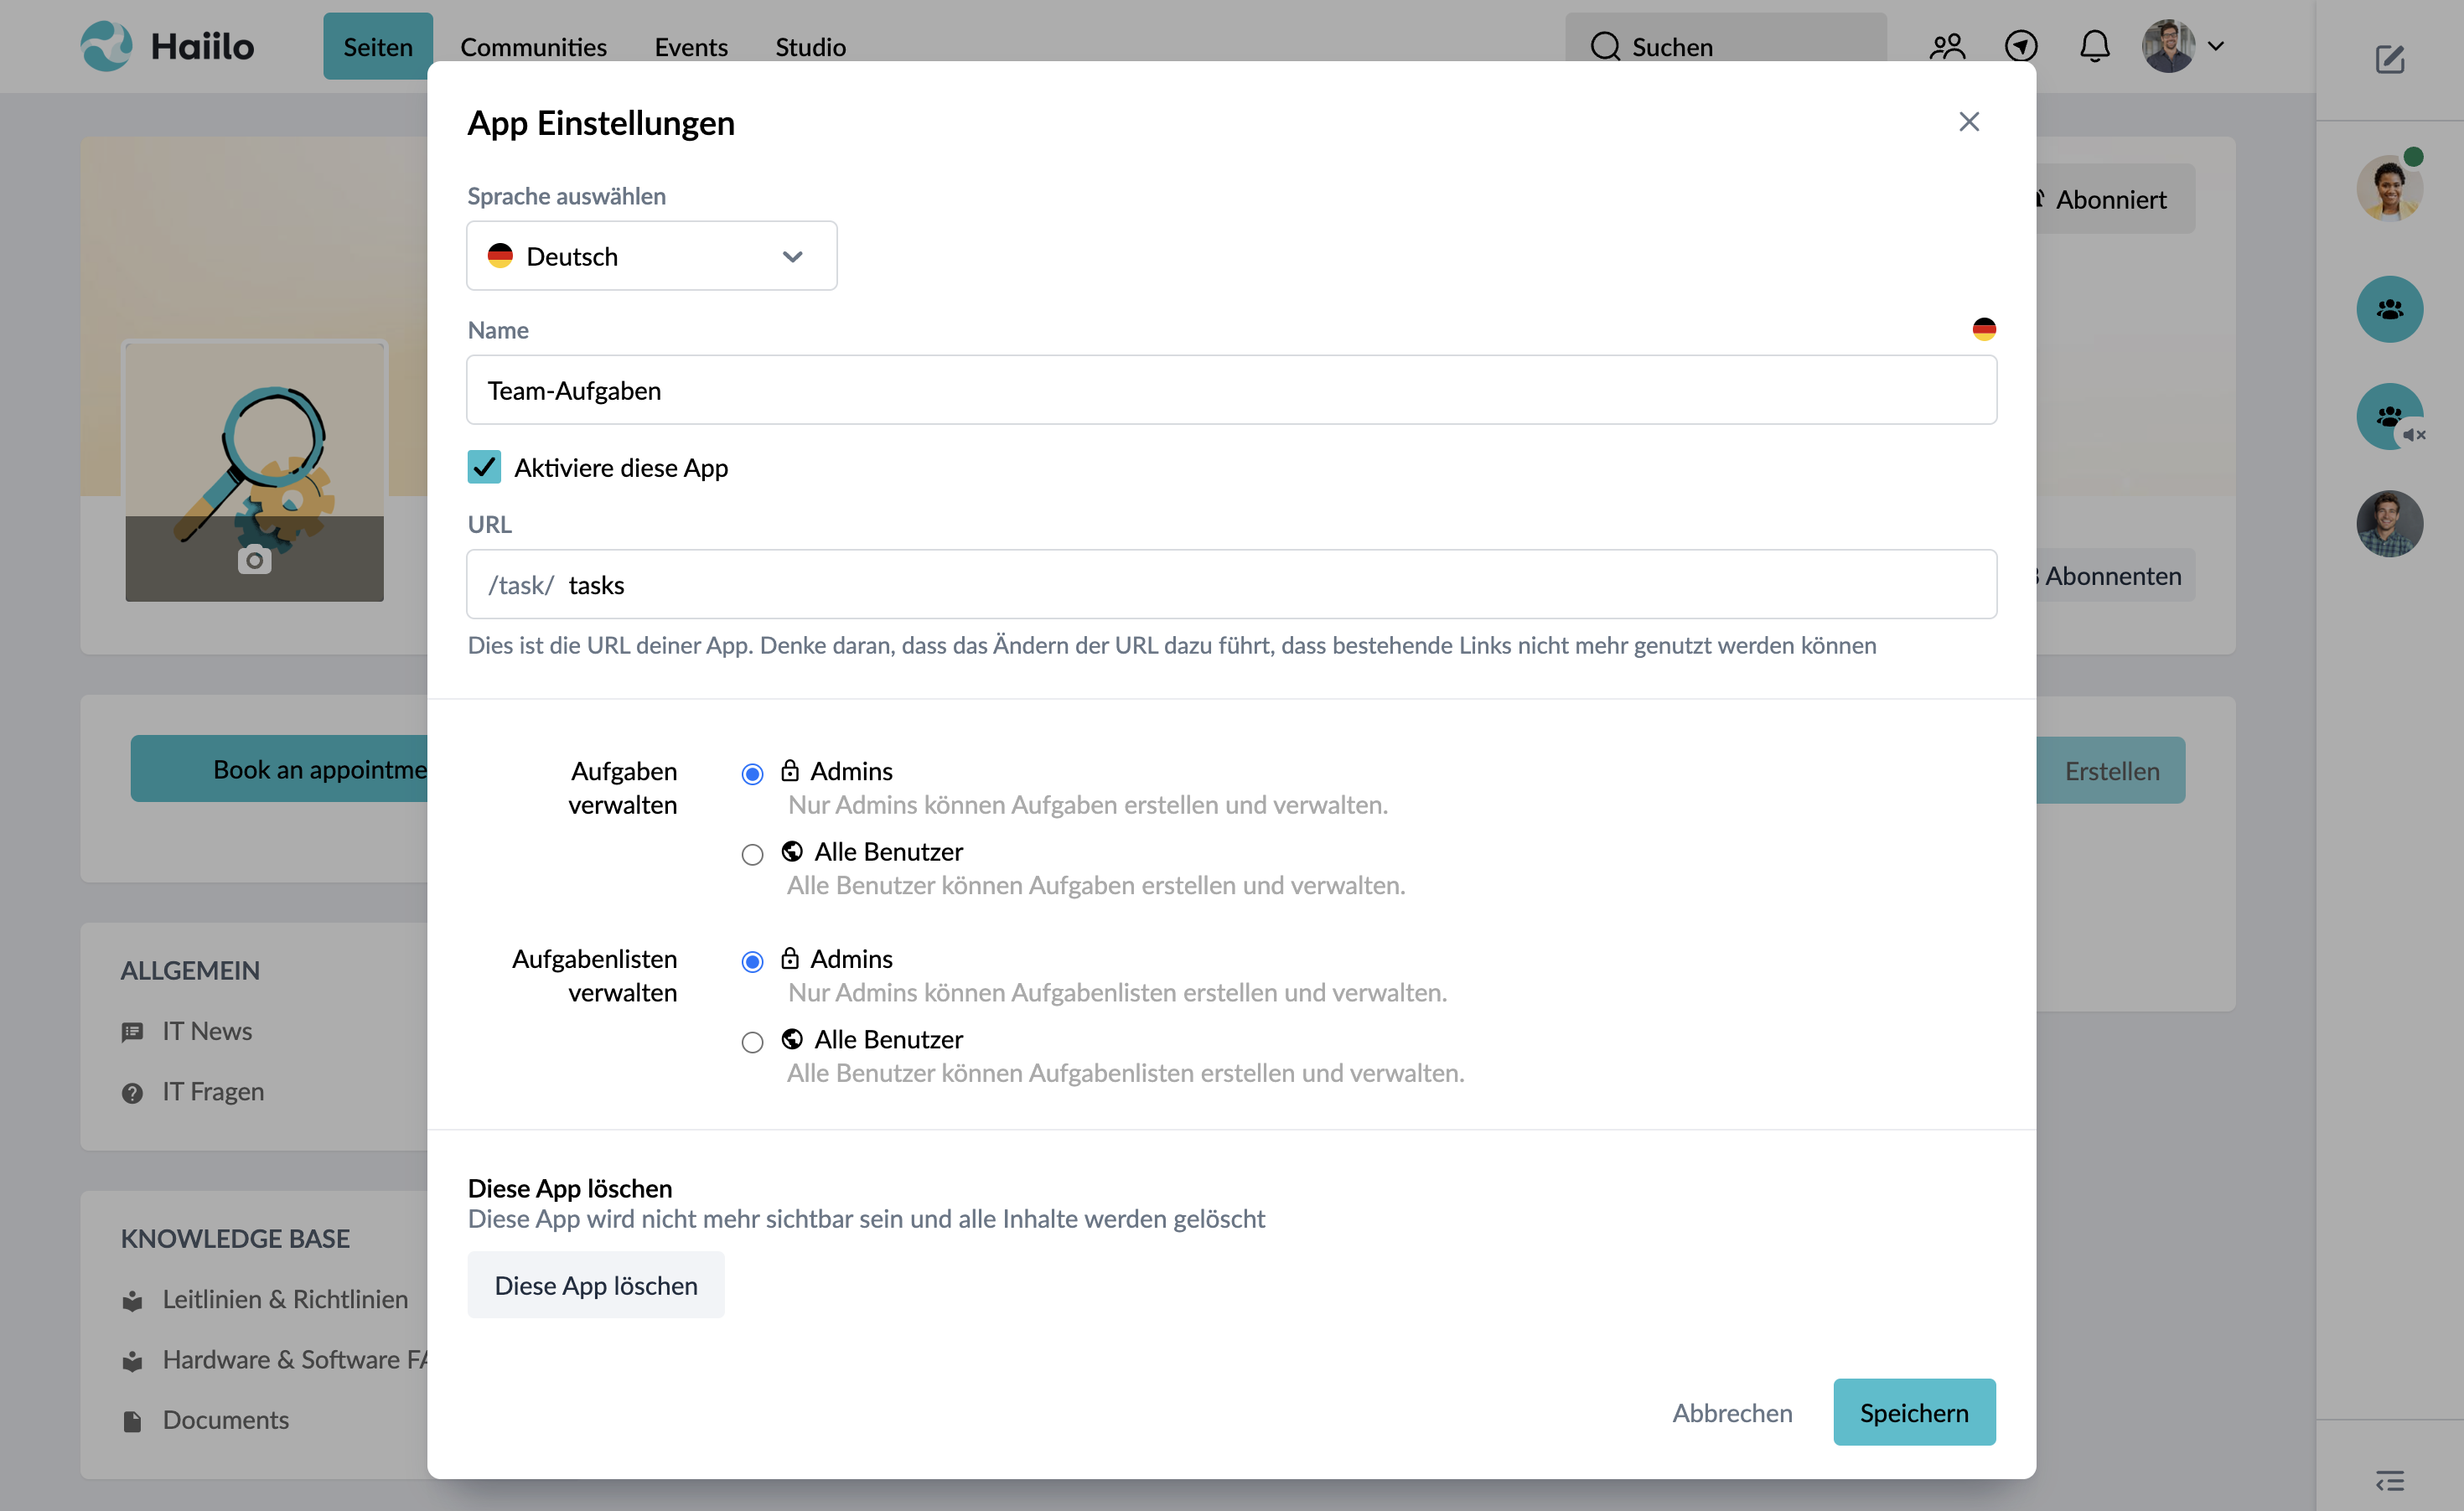Open the Studio menu item
Screen dimensions: 2464x1511
[810, 46]
